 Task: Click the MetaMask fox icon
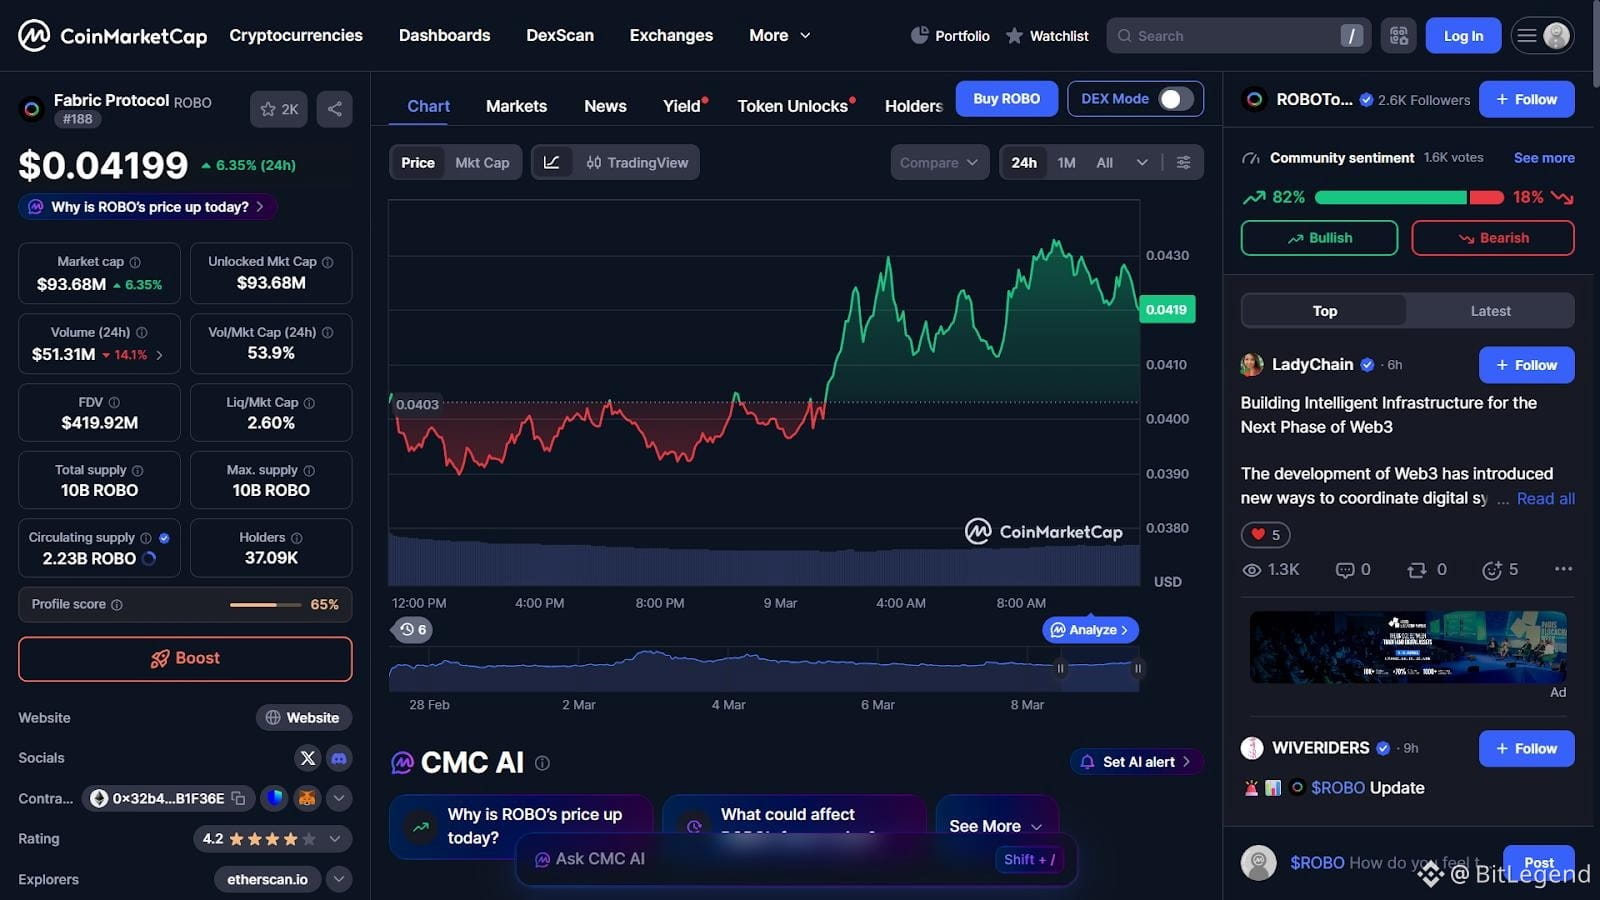[x=307, y=798]
